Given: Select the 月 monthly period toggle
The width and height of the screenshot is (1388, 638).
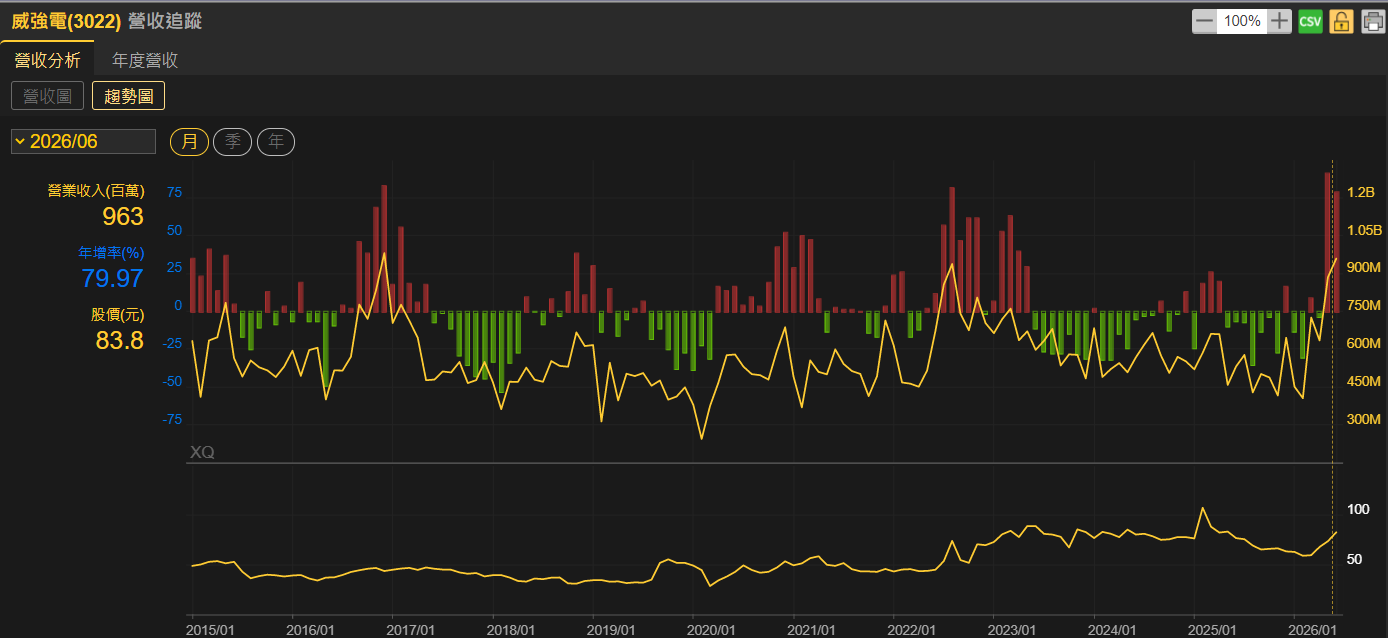Looking at the screenshot, I should pos(189,142).
